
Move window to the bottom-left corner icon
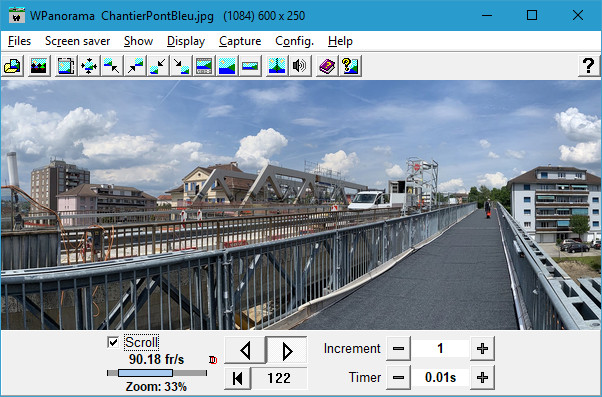[158, 66]
